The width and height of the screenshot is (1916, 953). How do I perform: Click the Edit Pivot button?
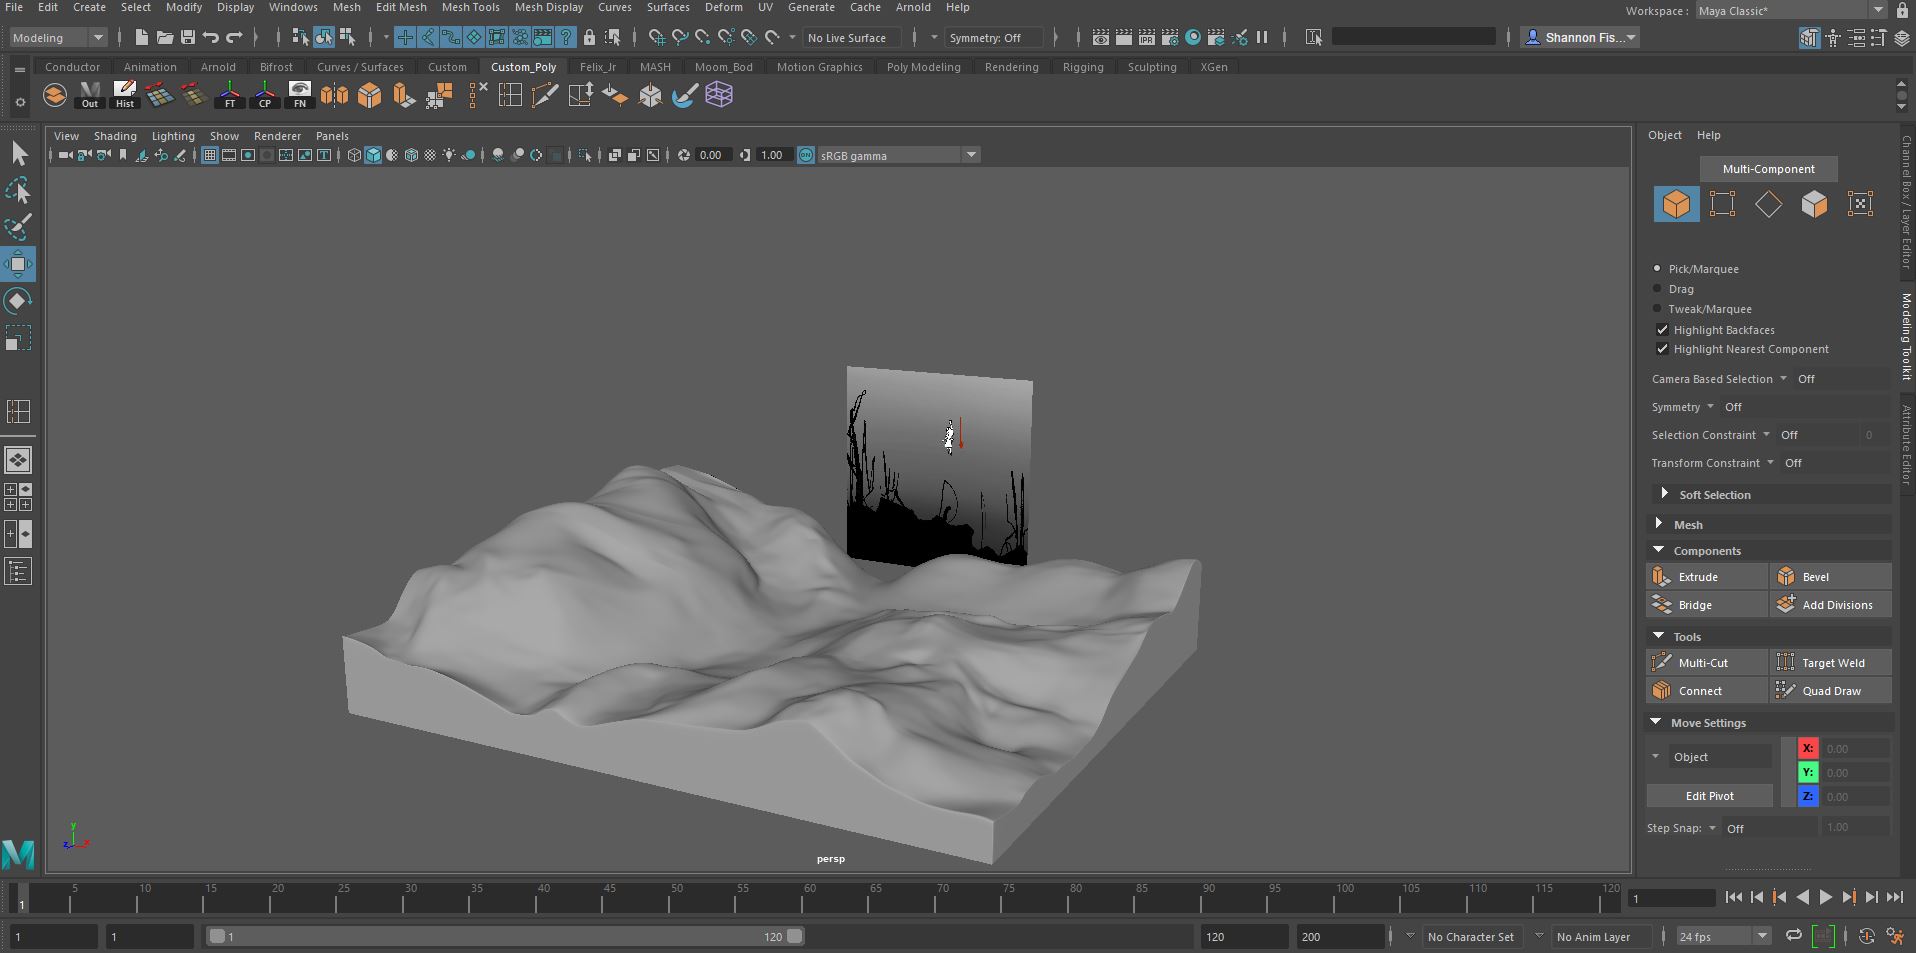point(1710,795)
